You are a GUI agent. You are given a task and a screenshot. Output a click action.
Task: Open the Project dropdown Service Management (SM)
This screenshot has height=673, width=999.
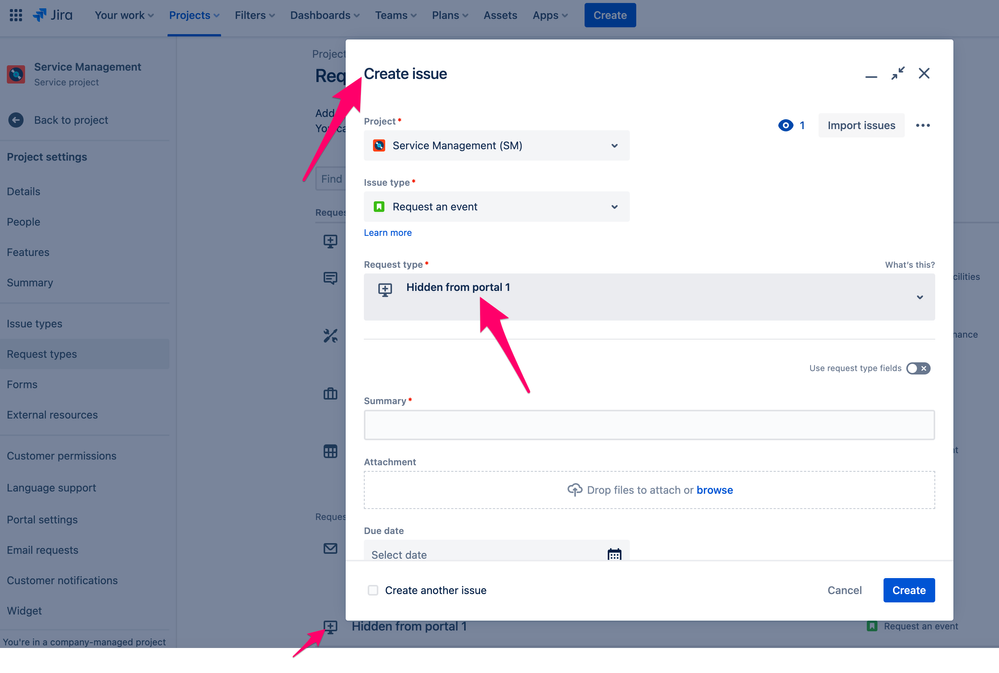click(x=496, y=145)
